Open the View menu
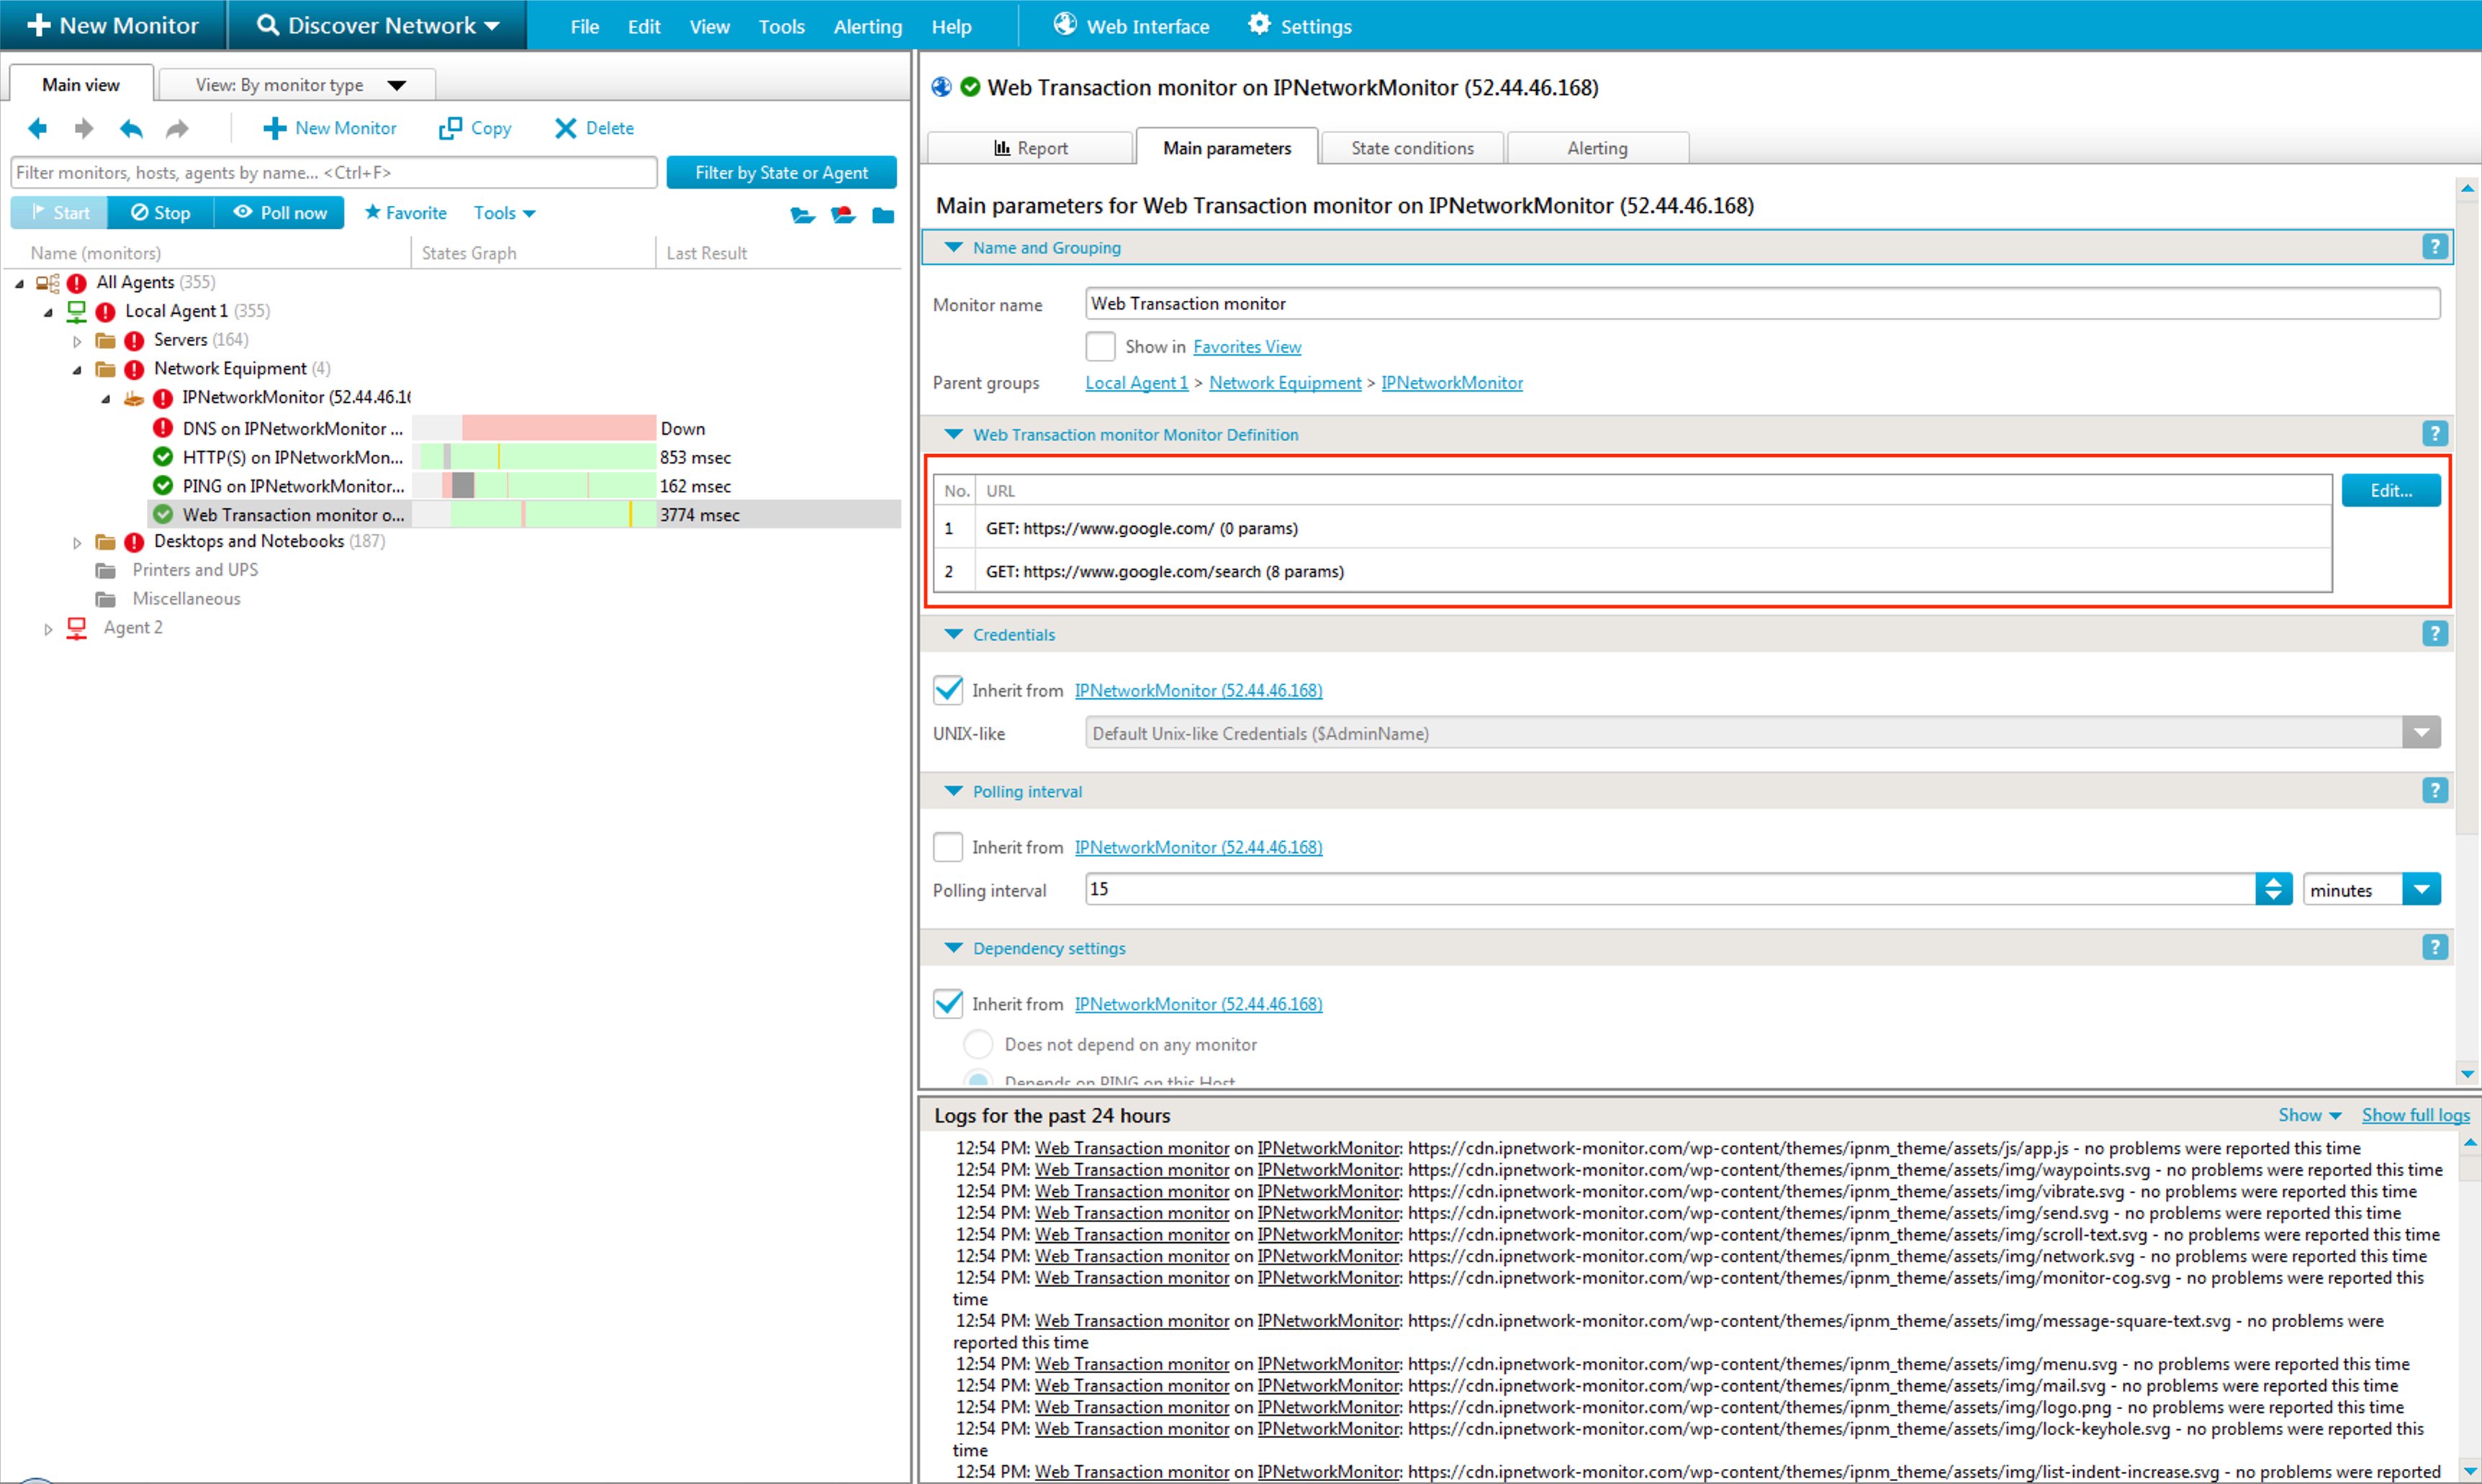The height and width of the screenshot is (1484, 2482). 709,27
